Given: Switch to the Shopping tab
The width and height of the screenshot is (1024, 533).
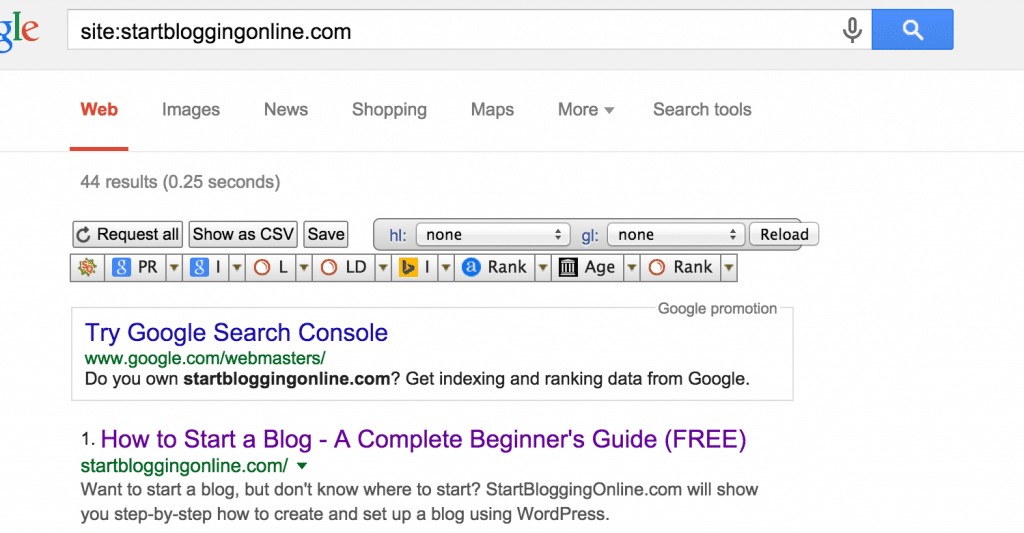Looking at the screenshot, I should click(x=389, y=110).
